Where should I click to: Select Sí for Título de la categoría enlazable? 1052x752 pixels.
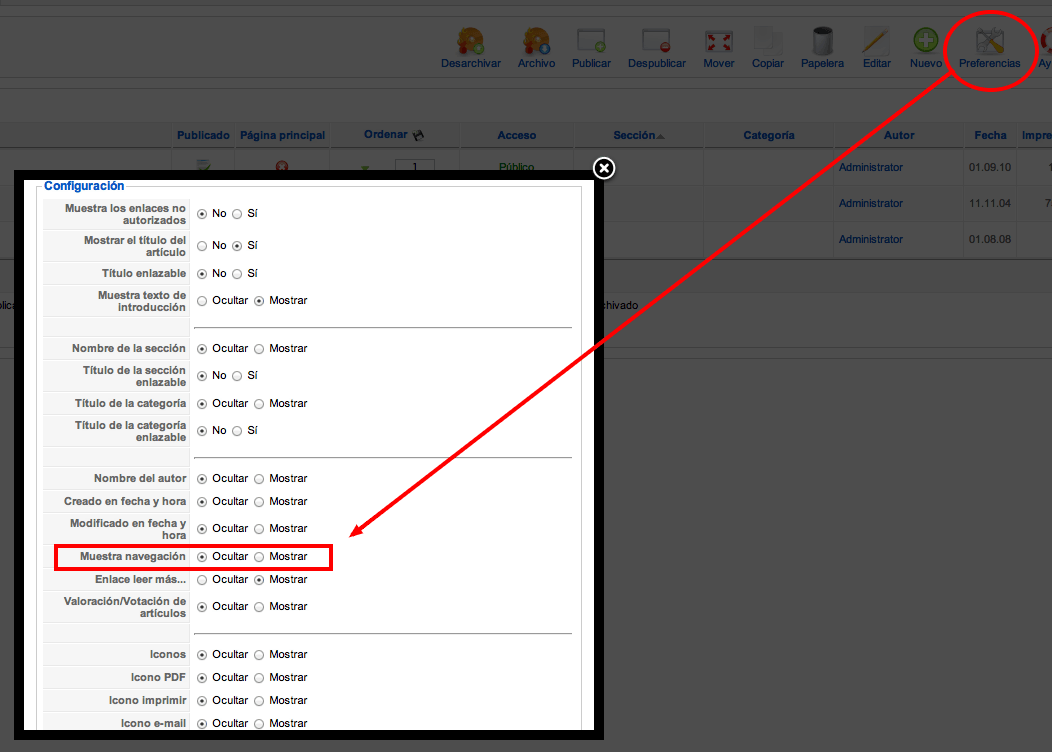(x=237, y=431)
